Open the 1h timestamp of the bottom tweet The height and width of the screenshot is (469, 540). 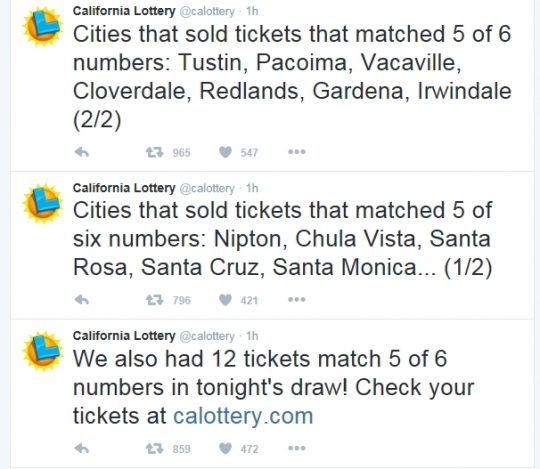point(252,336)
